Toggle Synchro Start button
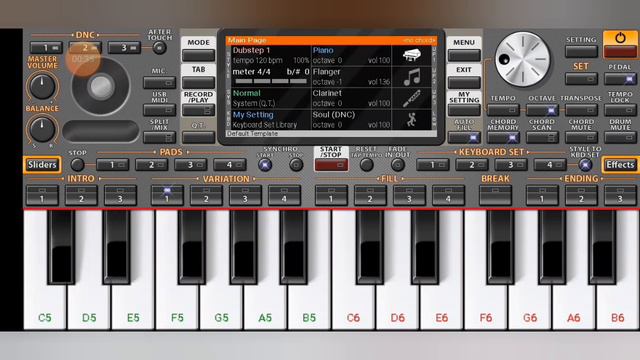Viewport: 640px width, 360px height. 265,165
